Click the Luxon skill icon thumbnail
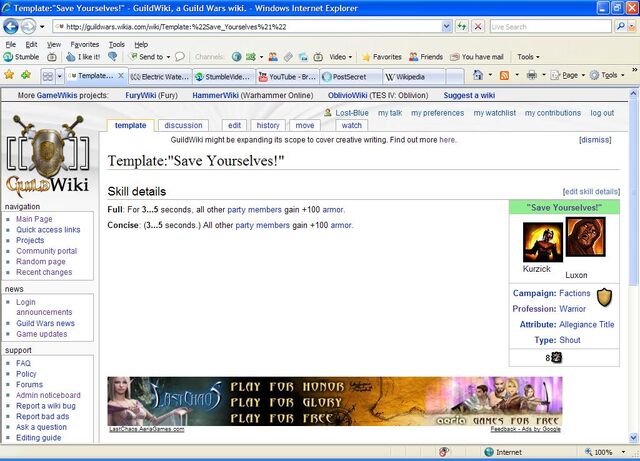 pyautogui.click(x=586, y=237)
